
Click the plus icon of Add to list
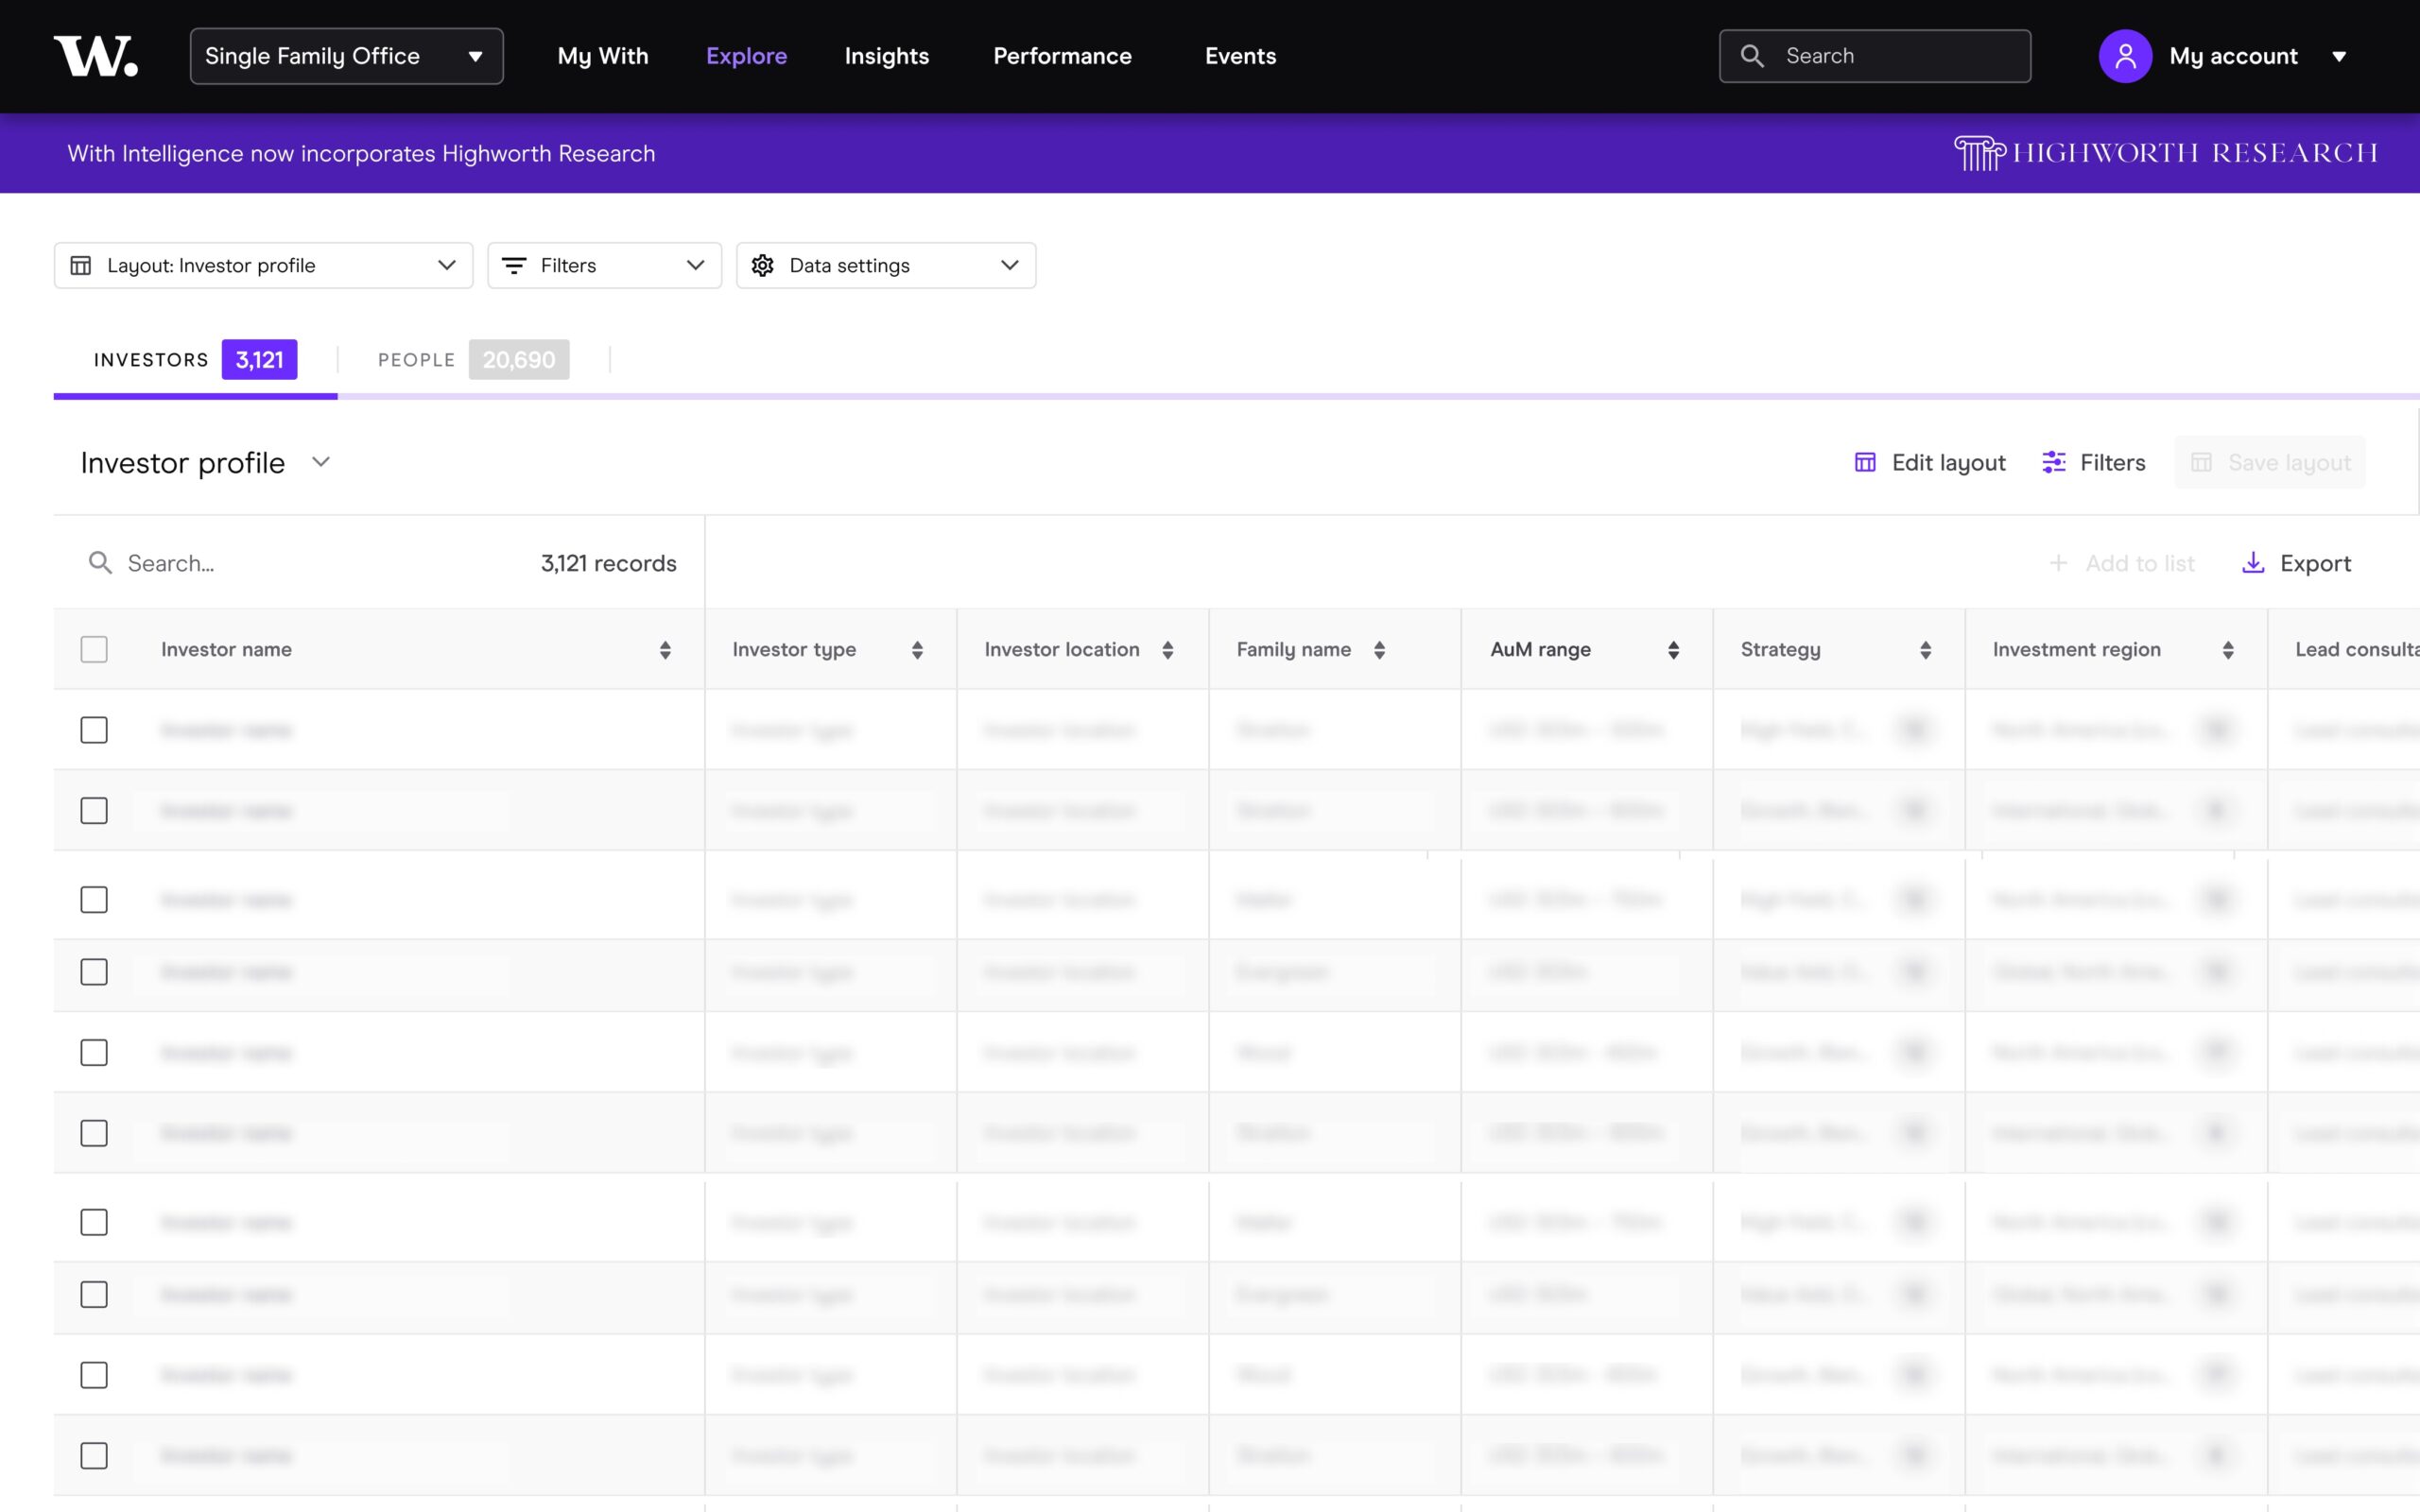pyautogui.click(x=2058, y=563)
